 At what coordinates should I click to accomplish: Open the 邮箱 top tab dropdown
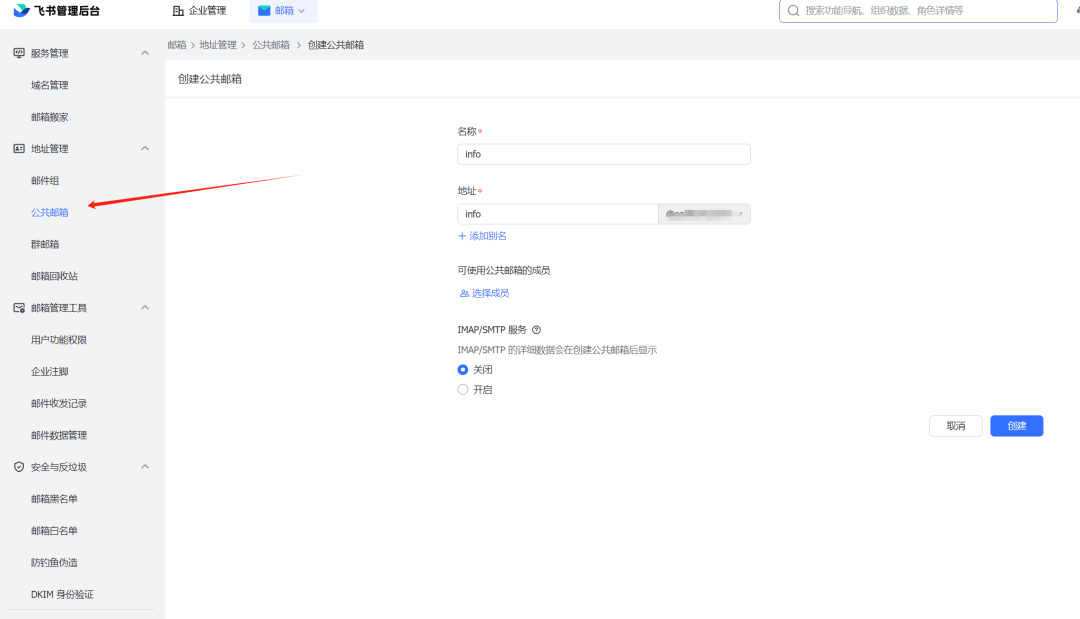tap(283, 11)
